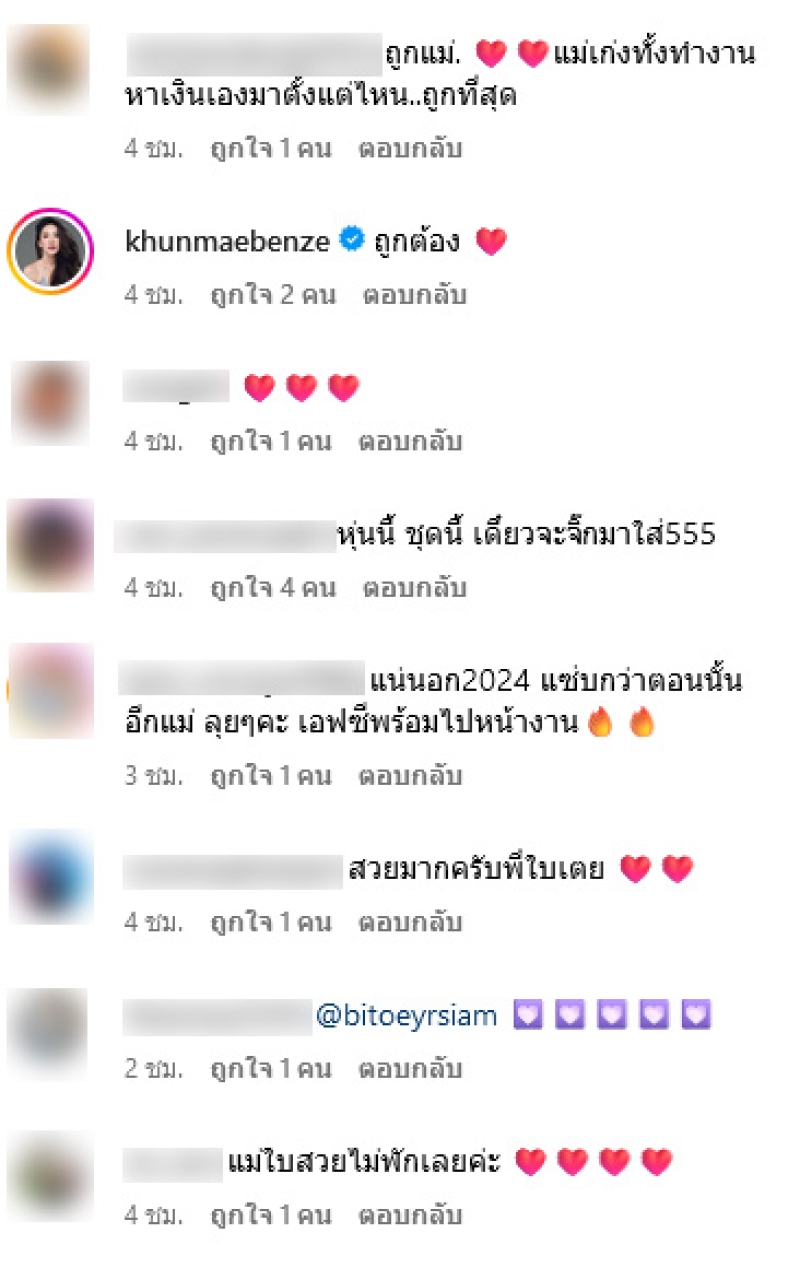Screen dimensions: 800x1268
Task: Open the khunmaebenze username link
Action: (x=228, y=241)
